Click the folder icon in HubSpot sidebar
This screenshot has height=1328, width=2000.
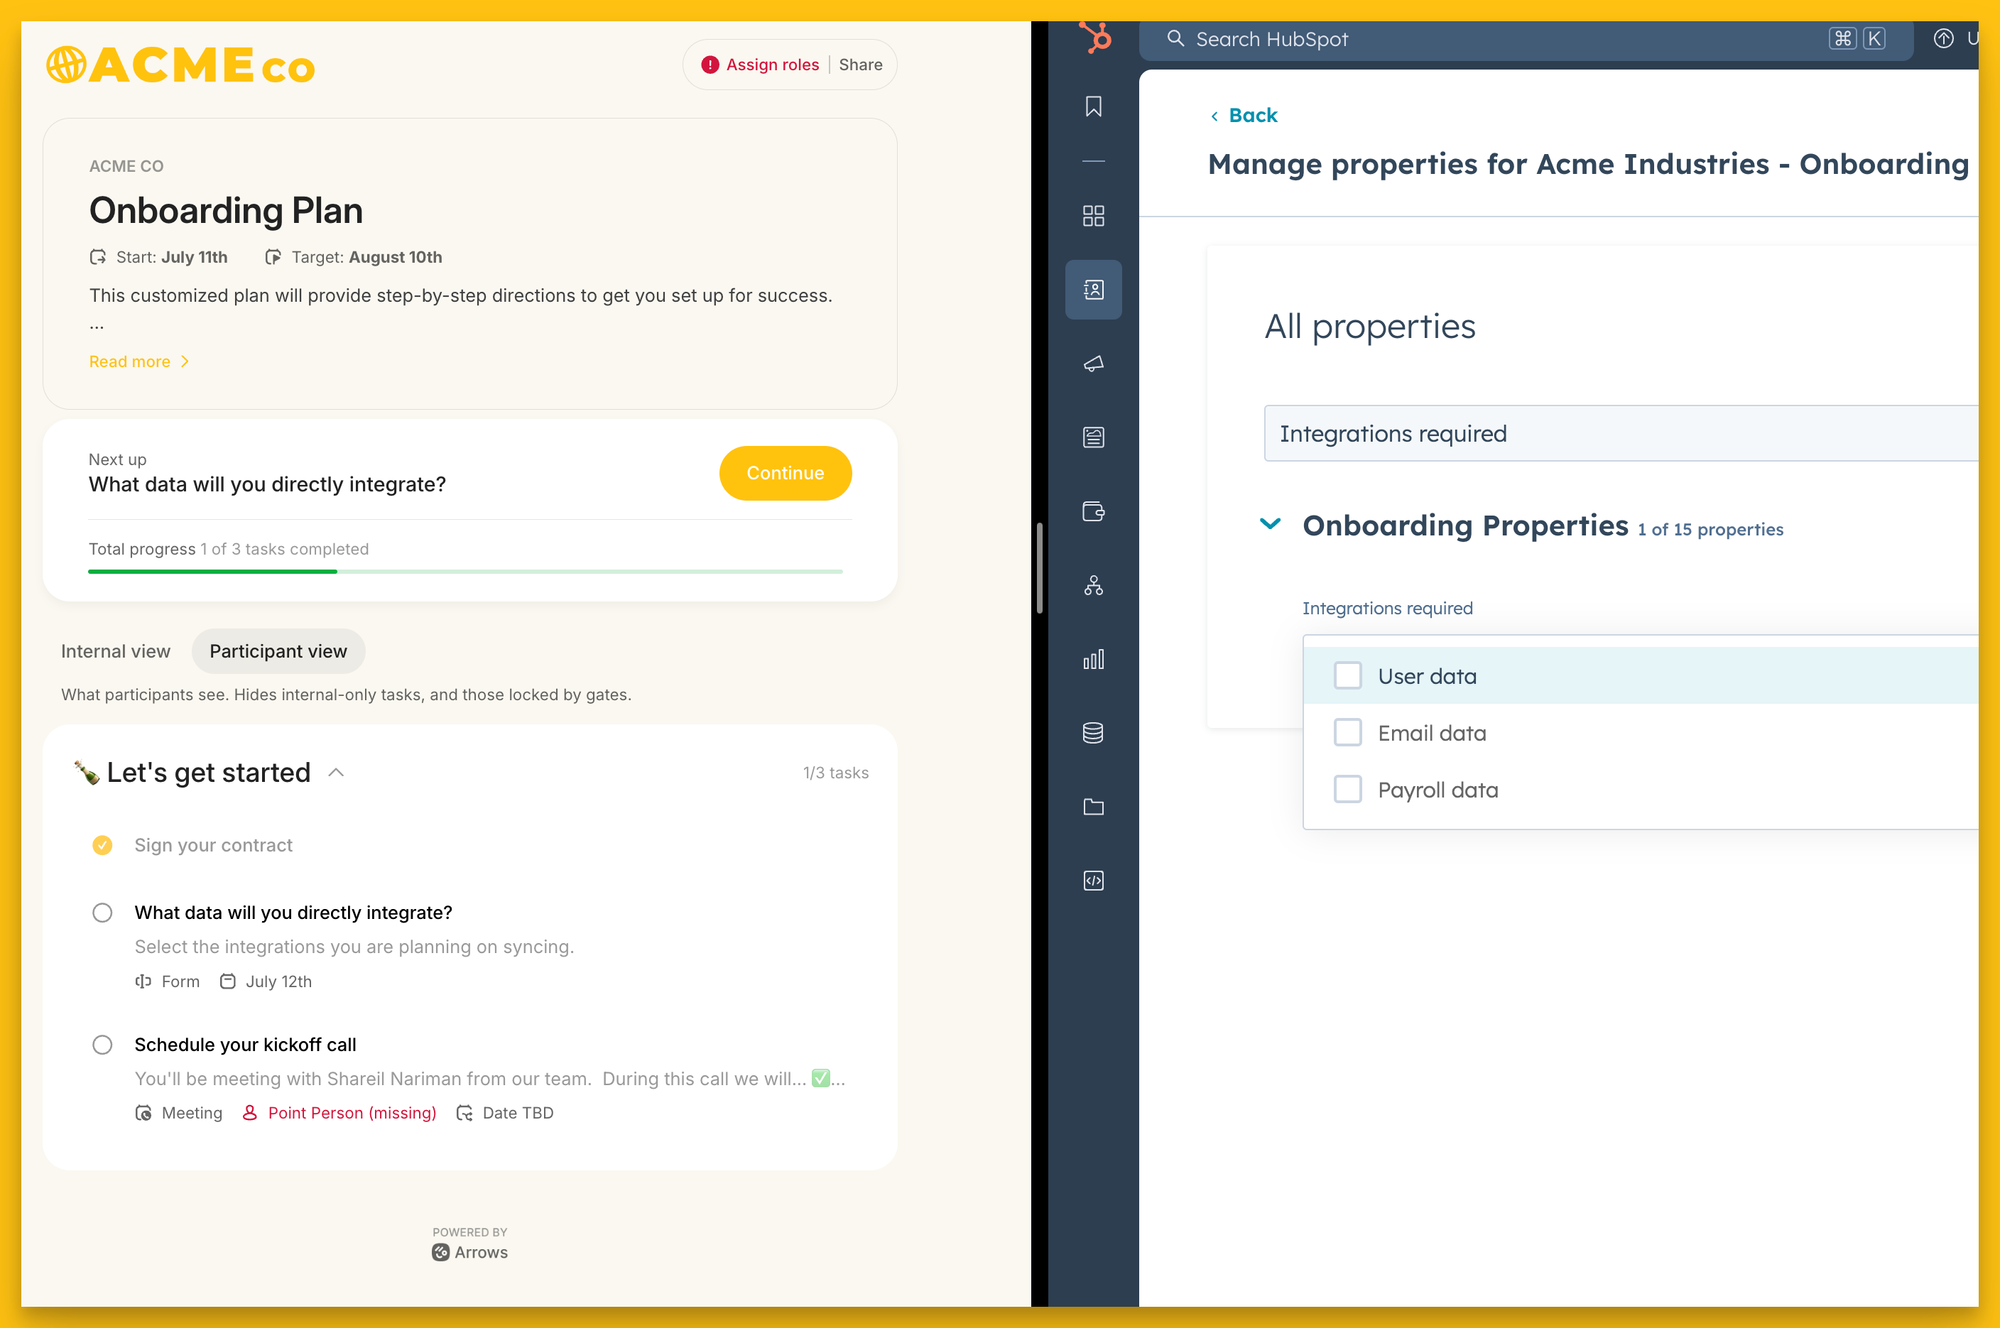1093,806
